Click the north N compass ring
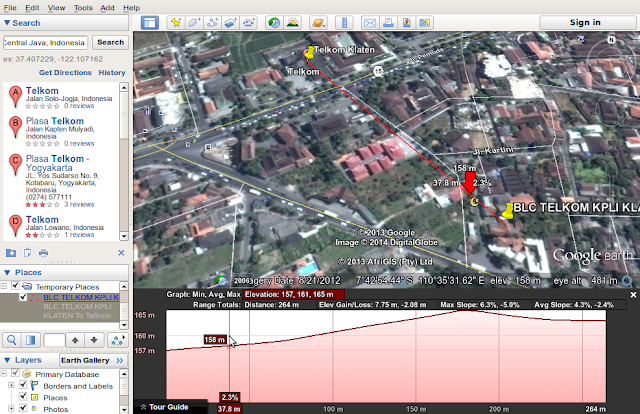 tap(611, 40)
